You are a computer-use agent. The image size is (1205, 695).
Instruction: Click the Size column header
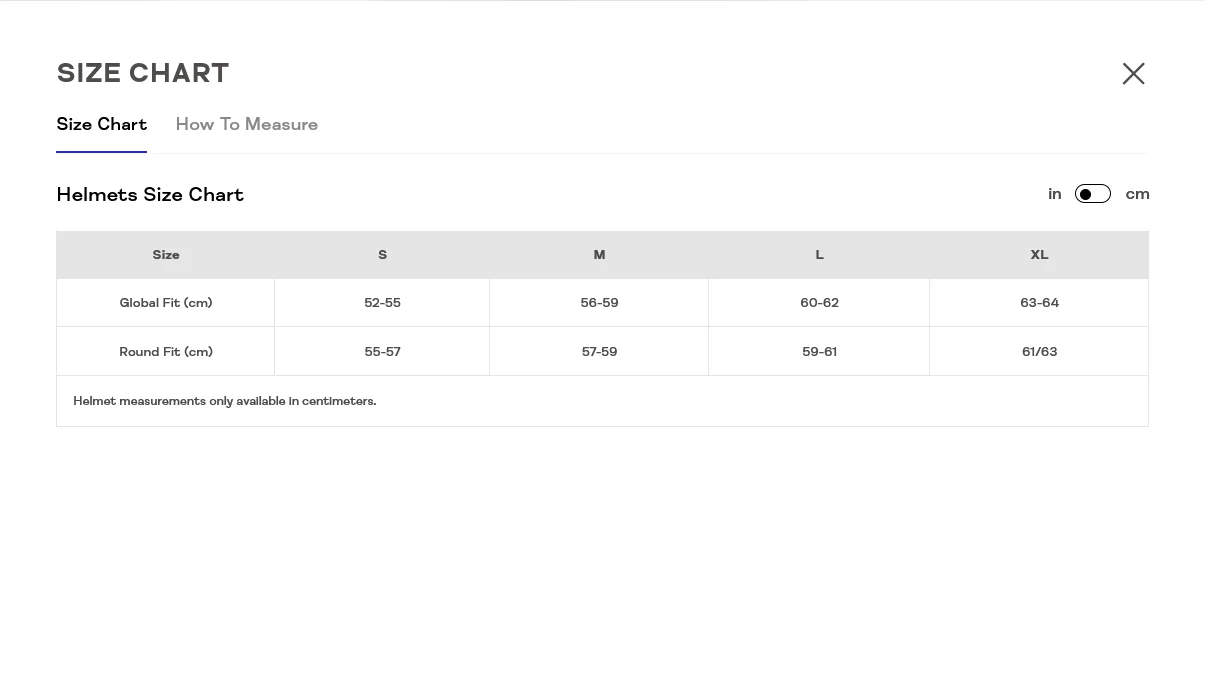pos(166,255)
